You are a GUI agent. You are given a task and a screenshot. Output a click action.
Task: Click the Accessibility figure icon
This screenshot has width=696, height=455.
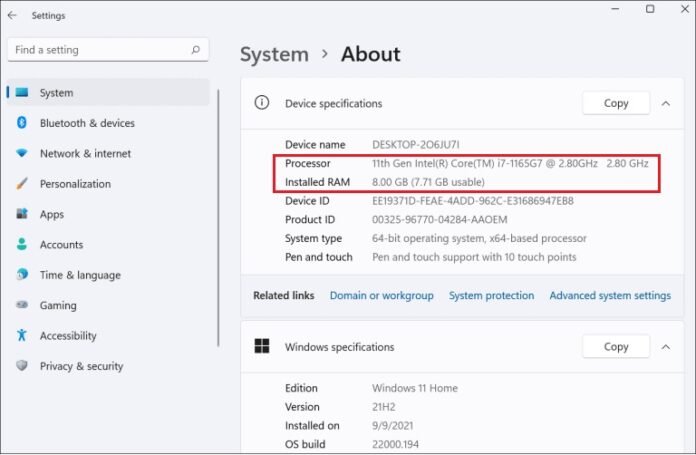[22, 335]
